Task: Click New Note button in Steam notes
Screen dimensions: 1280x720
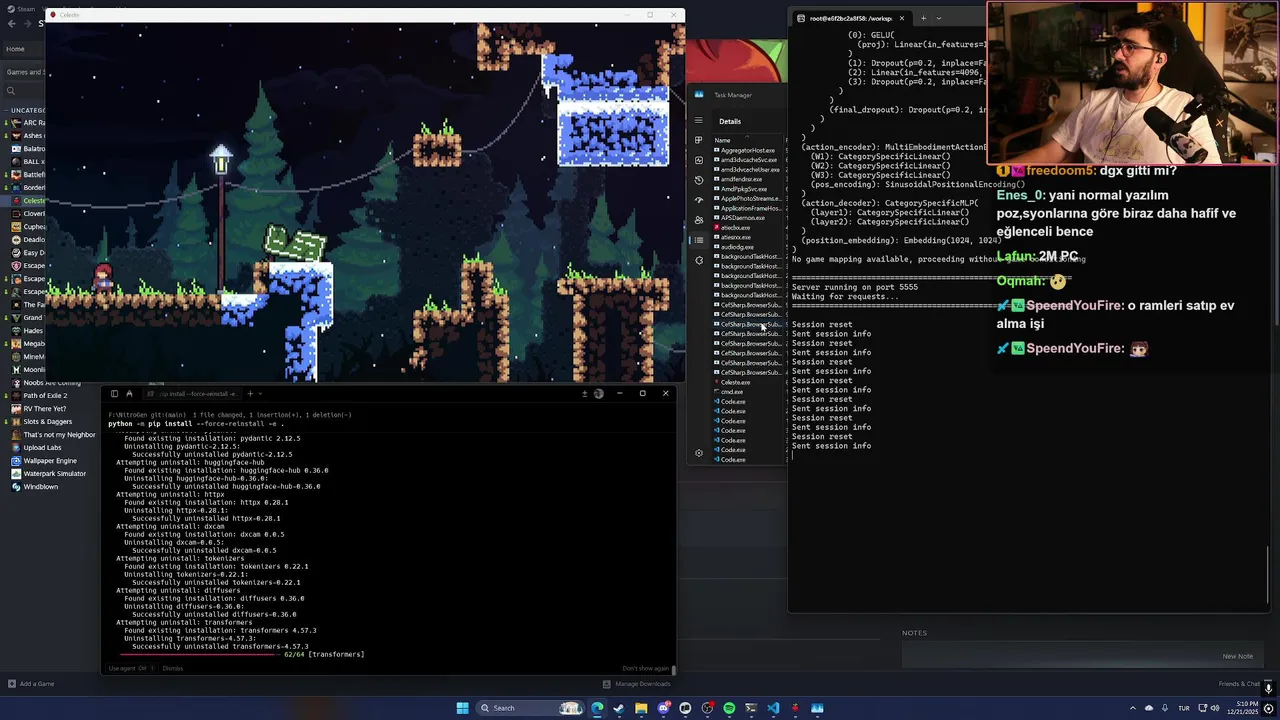Action: click(1237, 656)
